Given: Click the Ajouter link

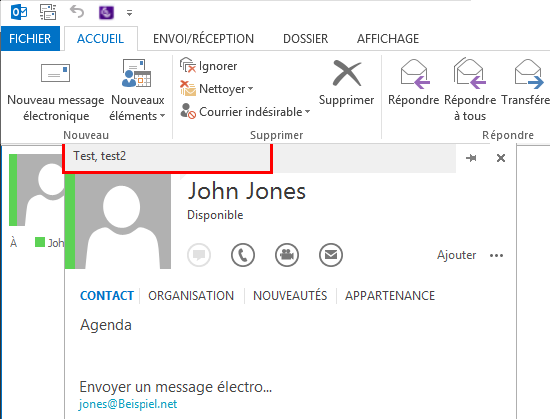Looking at the screenshot, I should (456, 255).
